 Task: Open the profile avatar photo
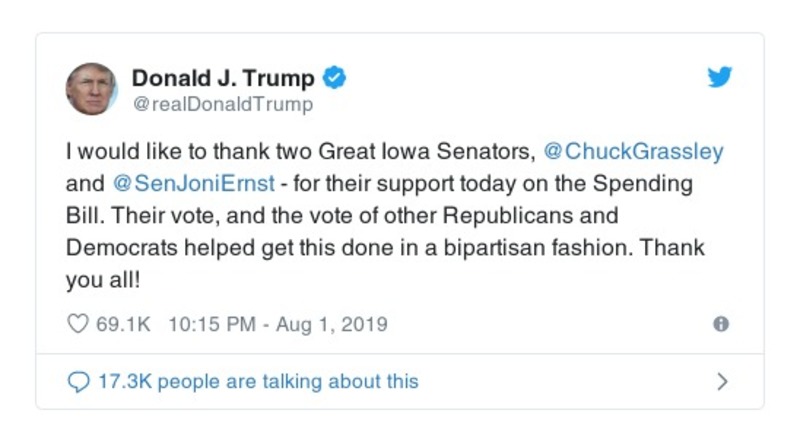(x=92, y=89)
